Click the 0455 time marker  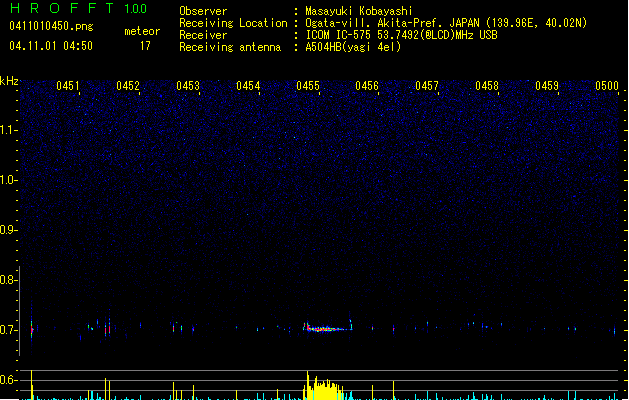tap(308, 87)
